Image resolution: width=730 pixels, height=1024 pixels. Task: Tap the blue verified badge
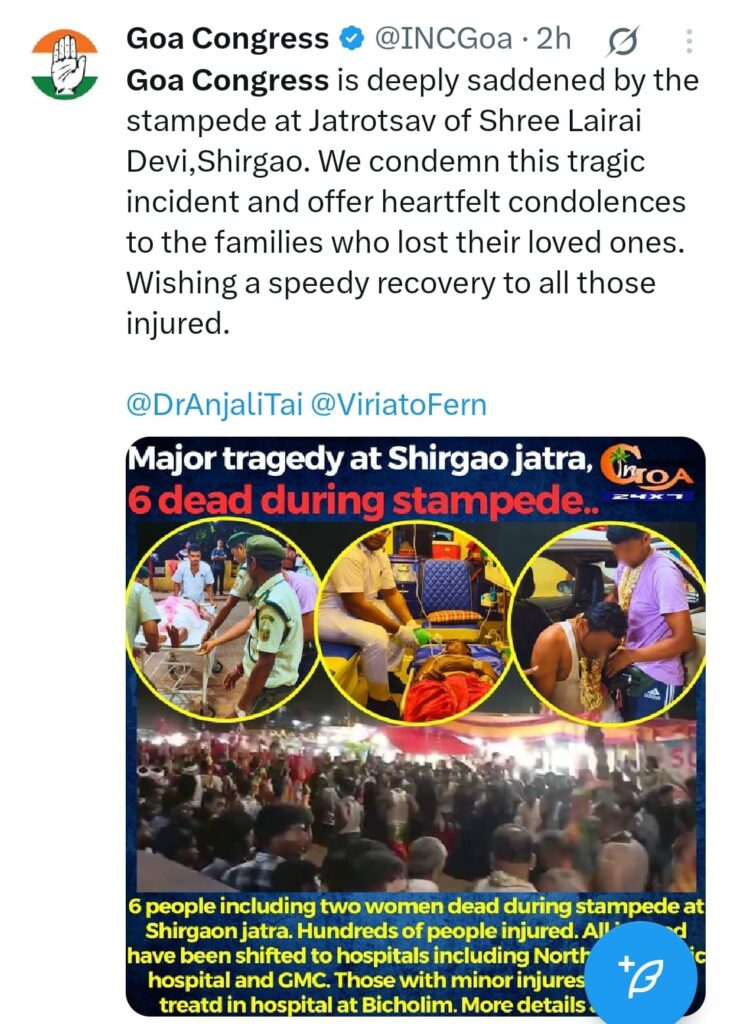pyautogui.click(x=352, y=39)
